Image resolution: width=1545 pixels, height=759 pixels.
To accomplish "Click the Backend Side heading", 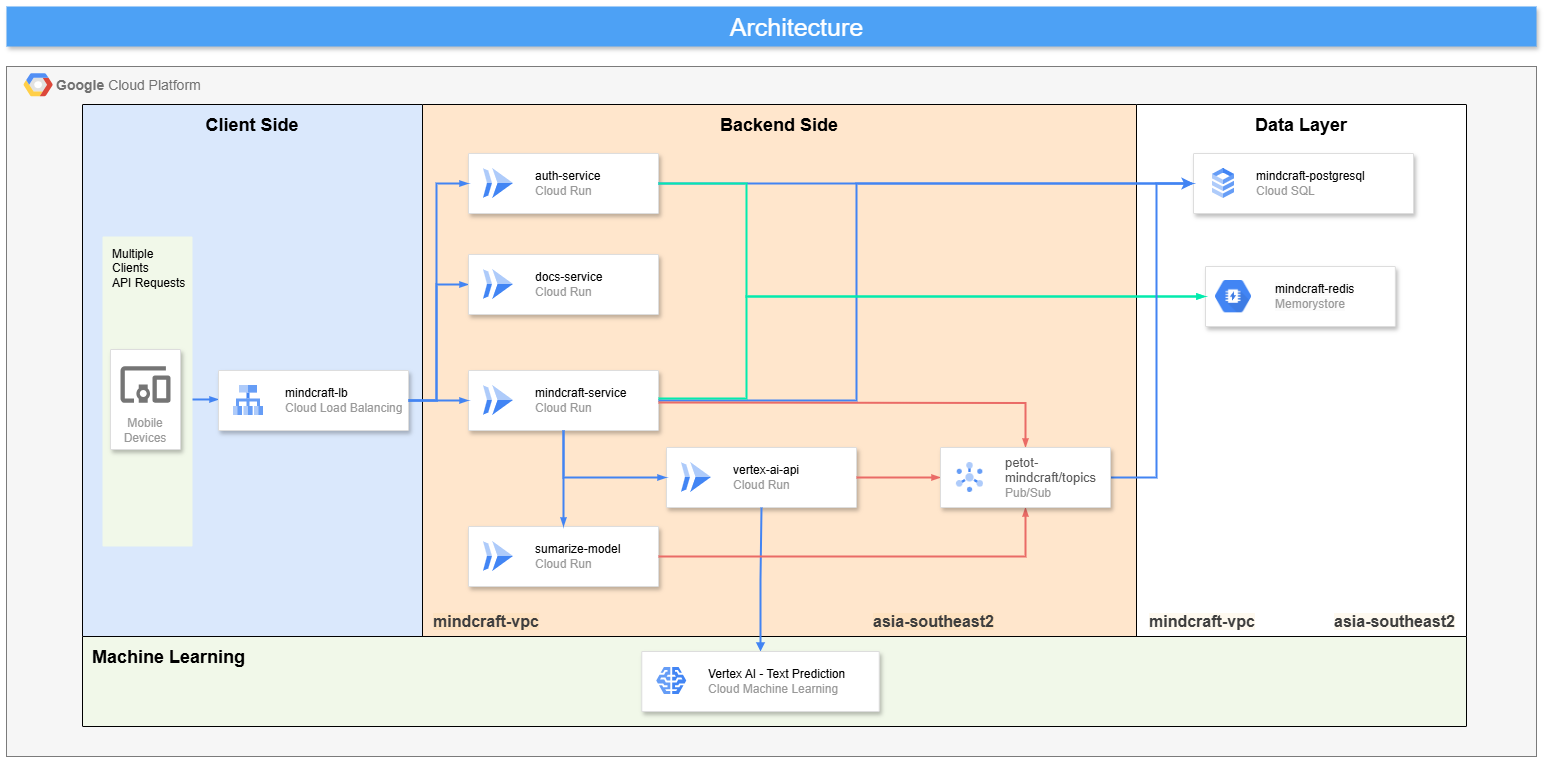I will tap(779, 125).
